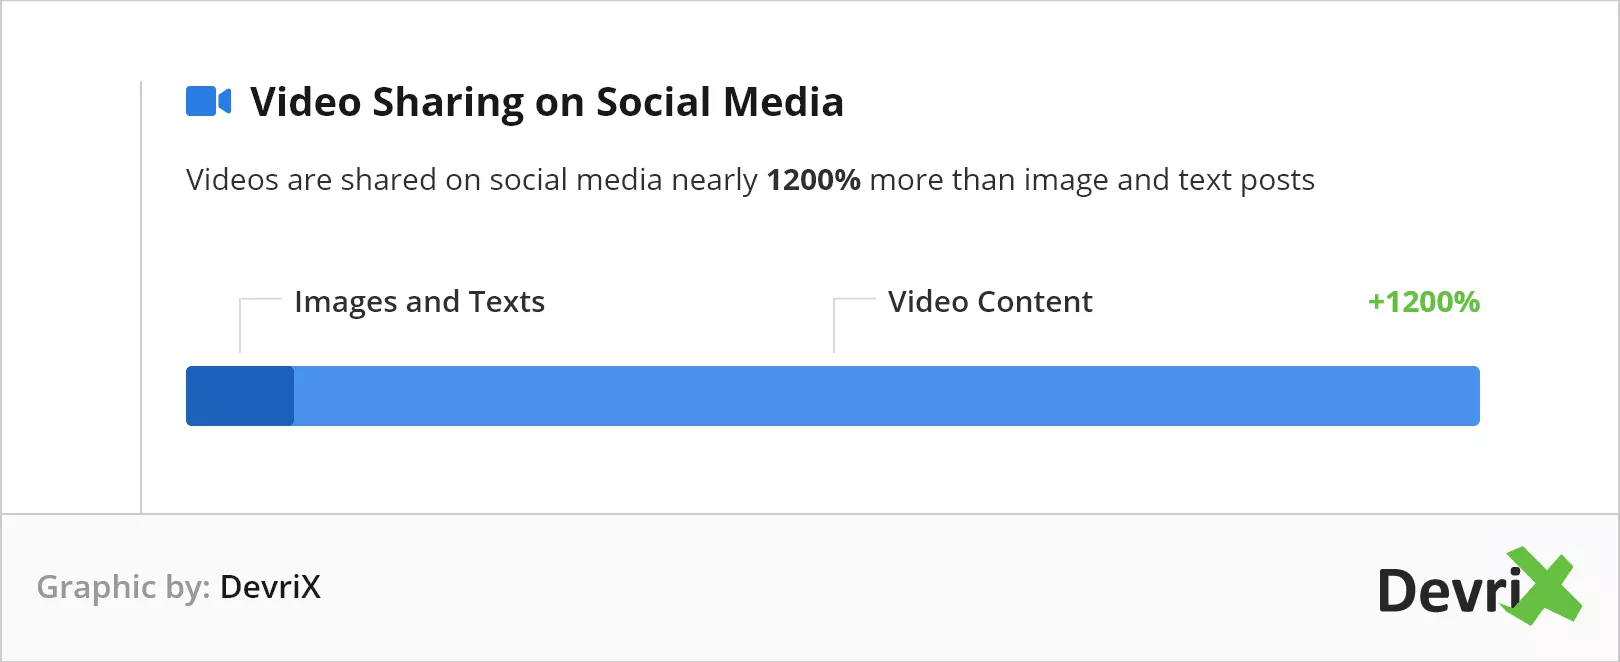Click the Images and Texts label
This screenshot has height=662, width=1620.
(419, 302)
